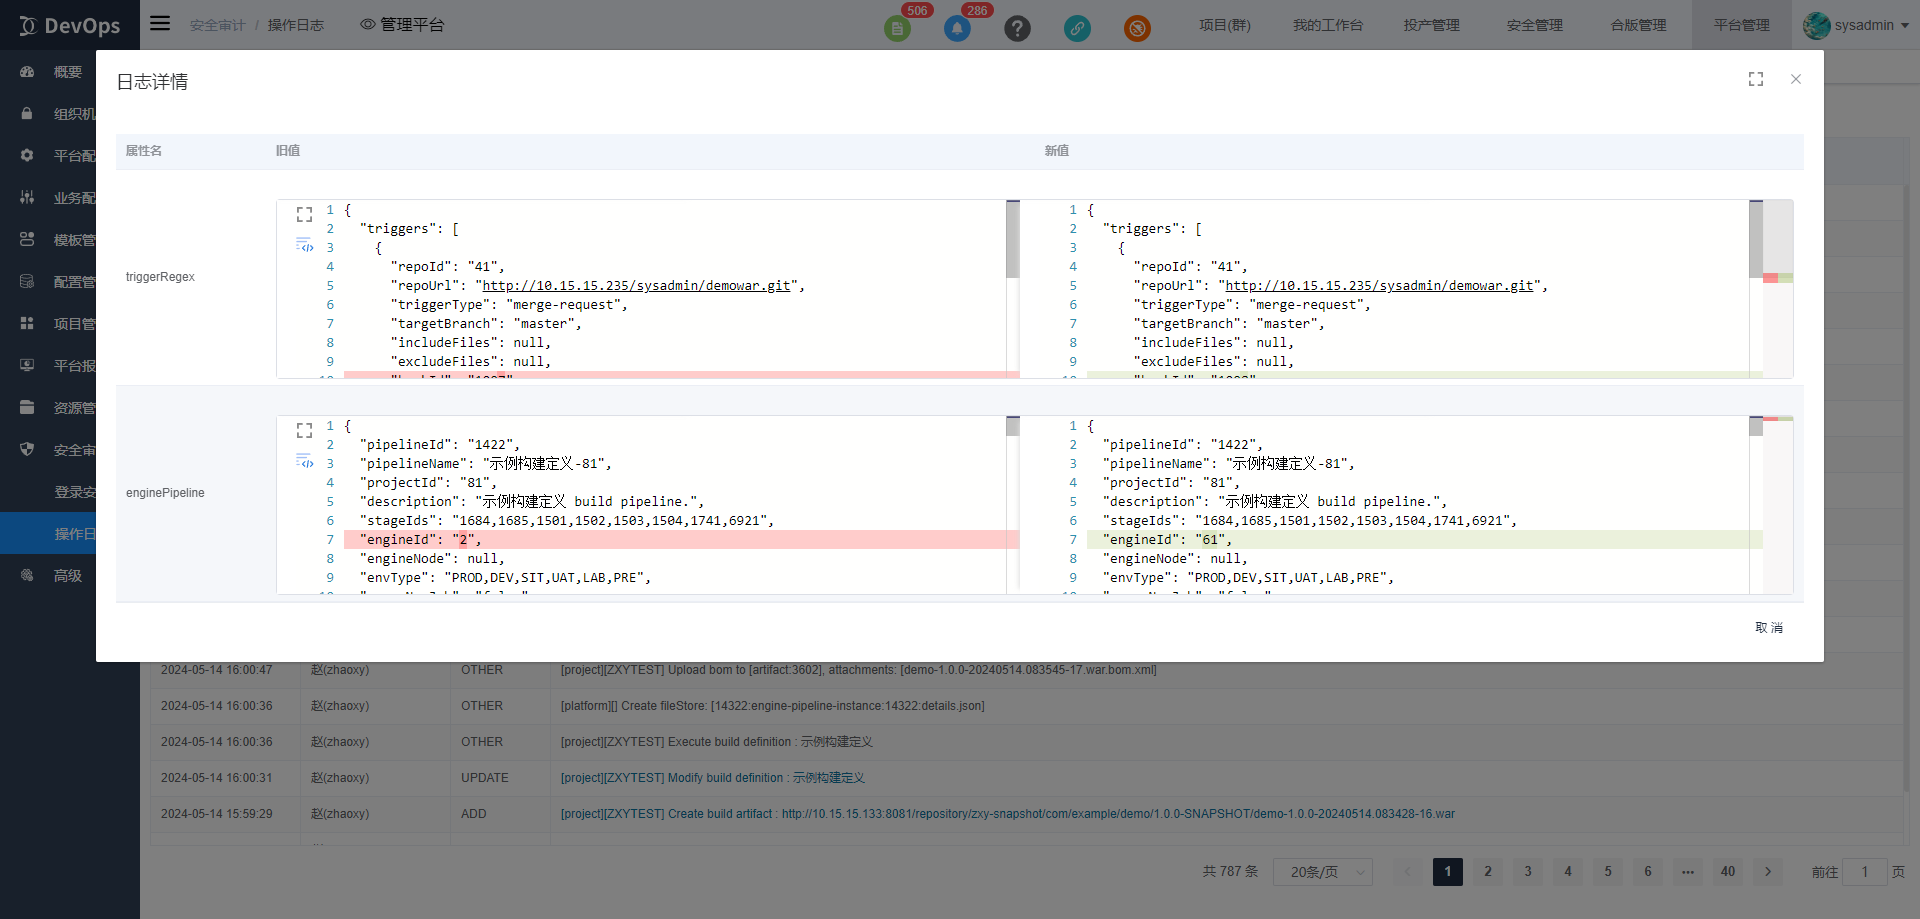The height and width of the screenshot is (919, 1920).
Task: Click the orange circular icon in header
Action: [1137, 28]
